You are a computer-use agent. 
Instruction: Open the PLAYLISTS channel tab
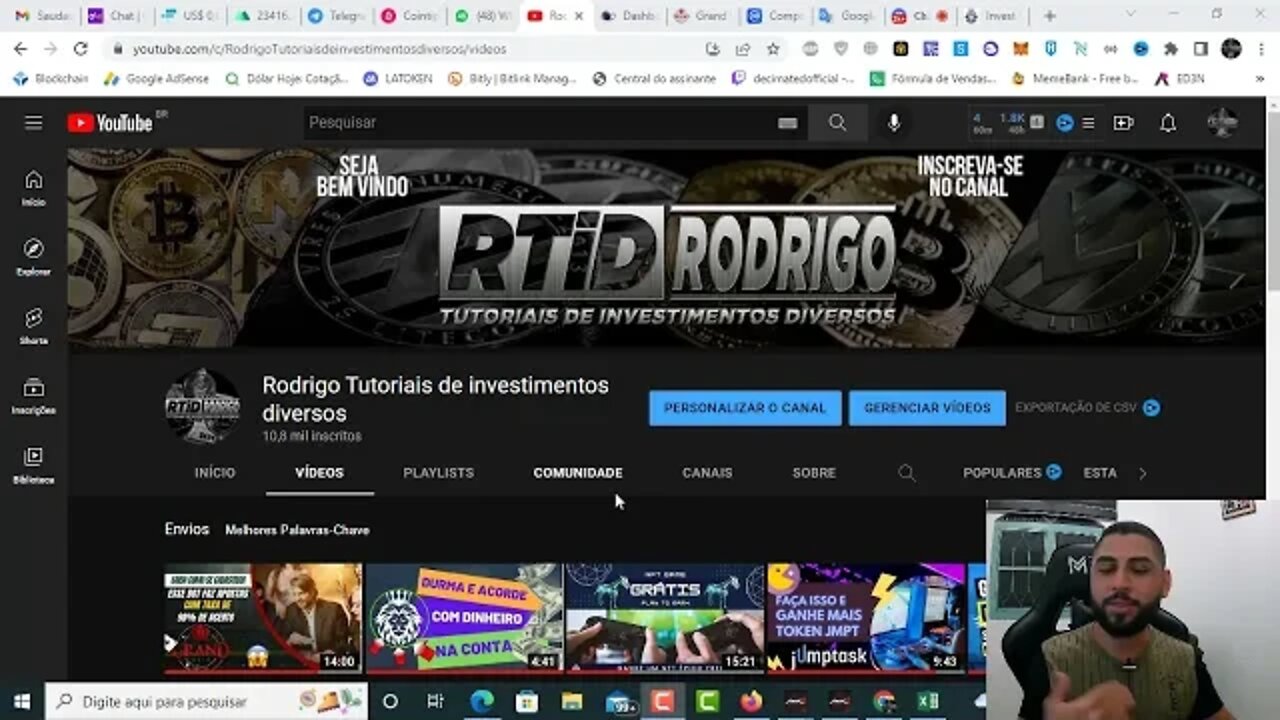point(438,473)
